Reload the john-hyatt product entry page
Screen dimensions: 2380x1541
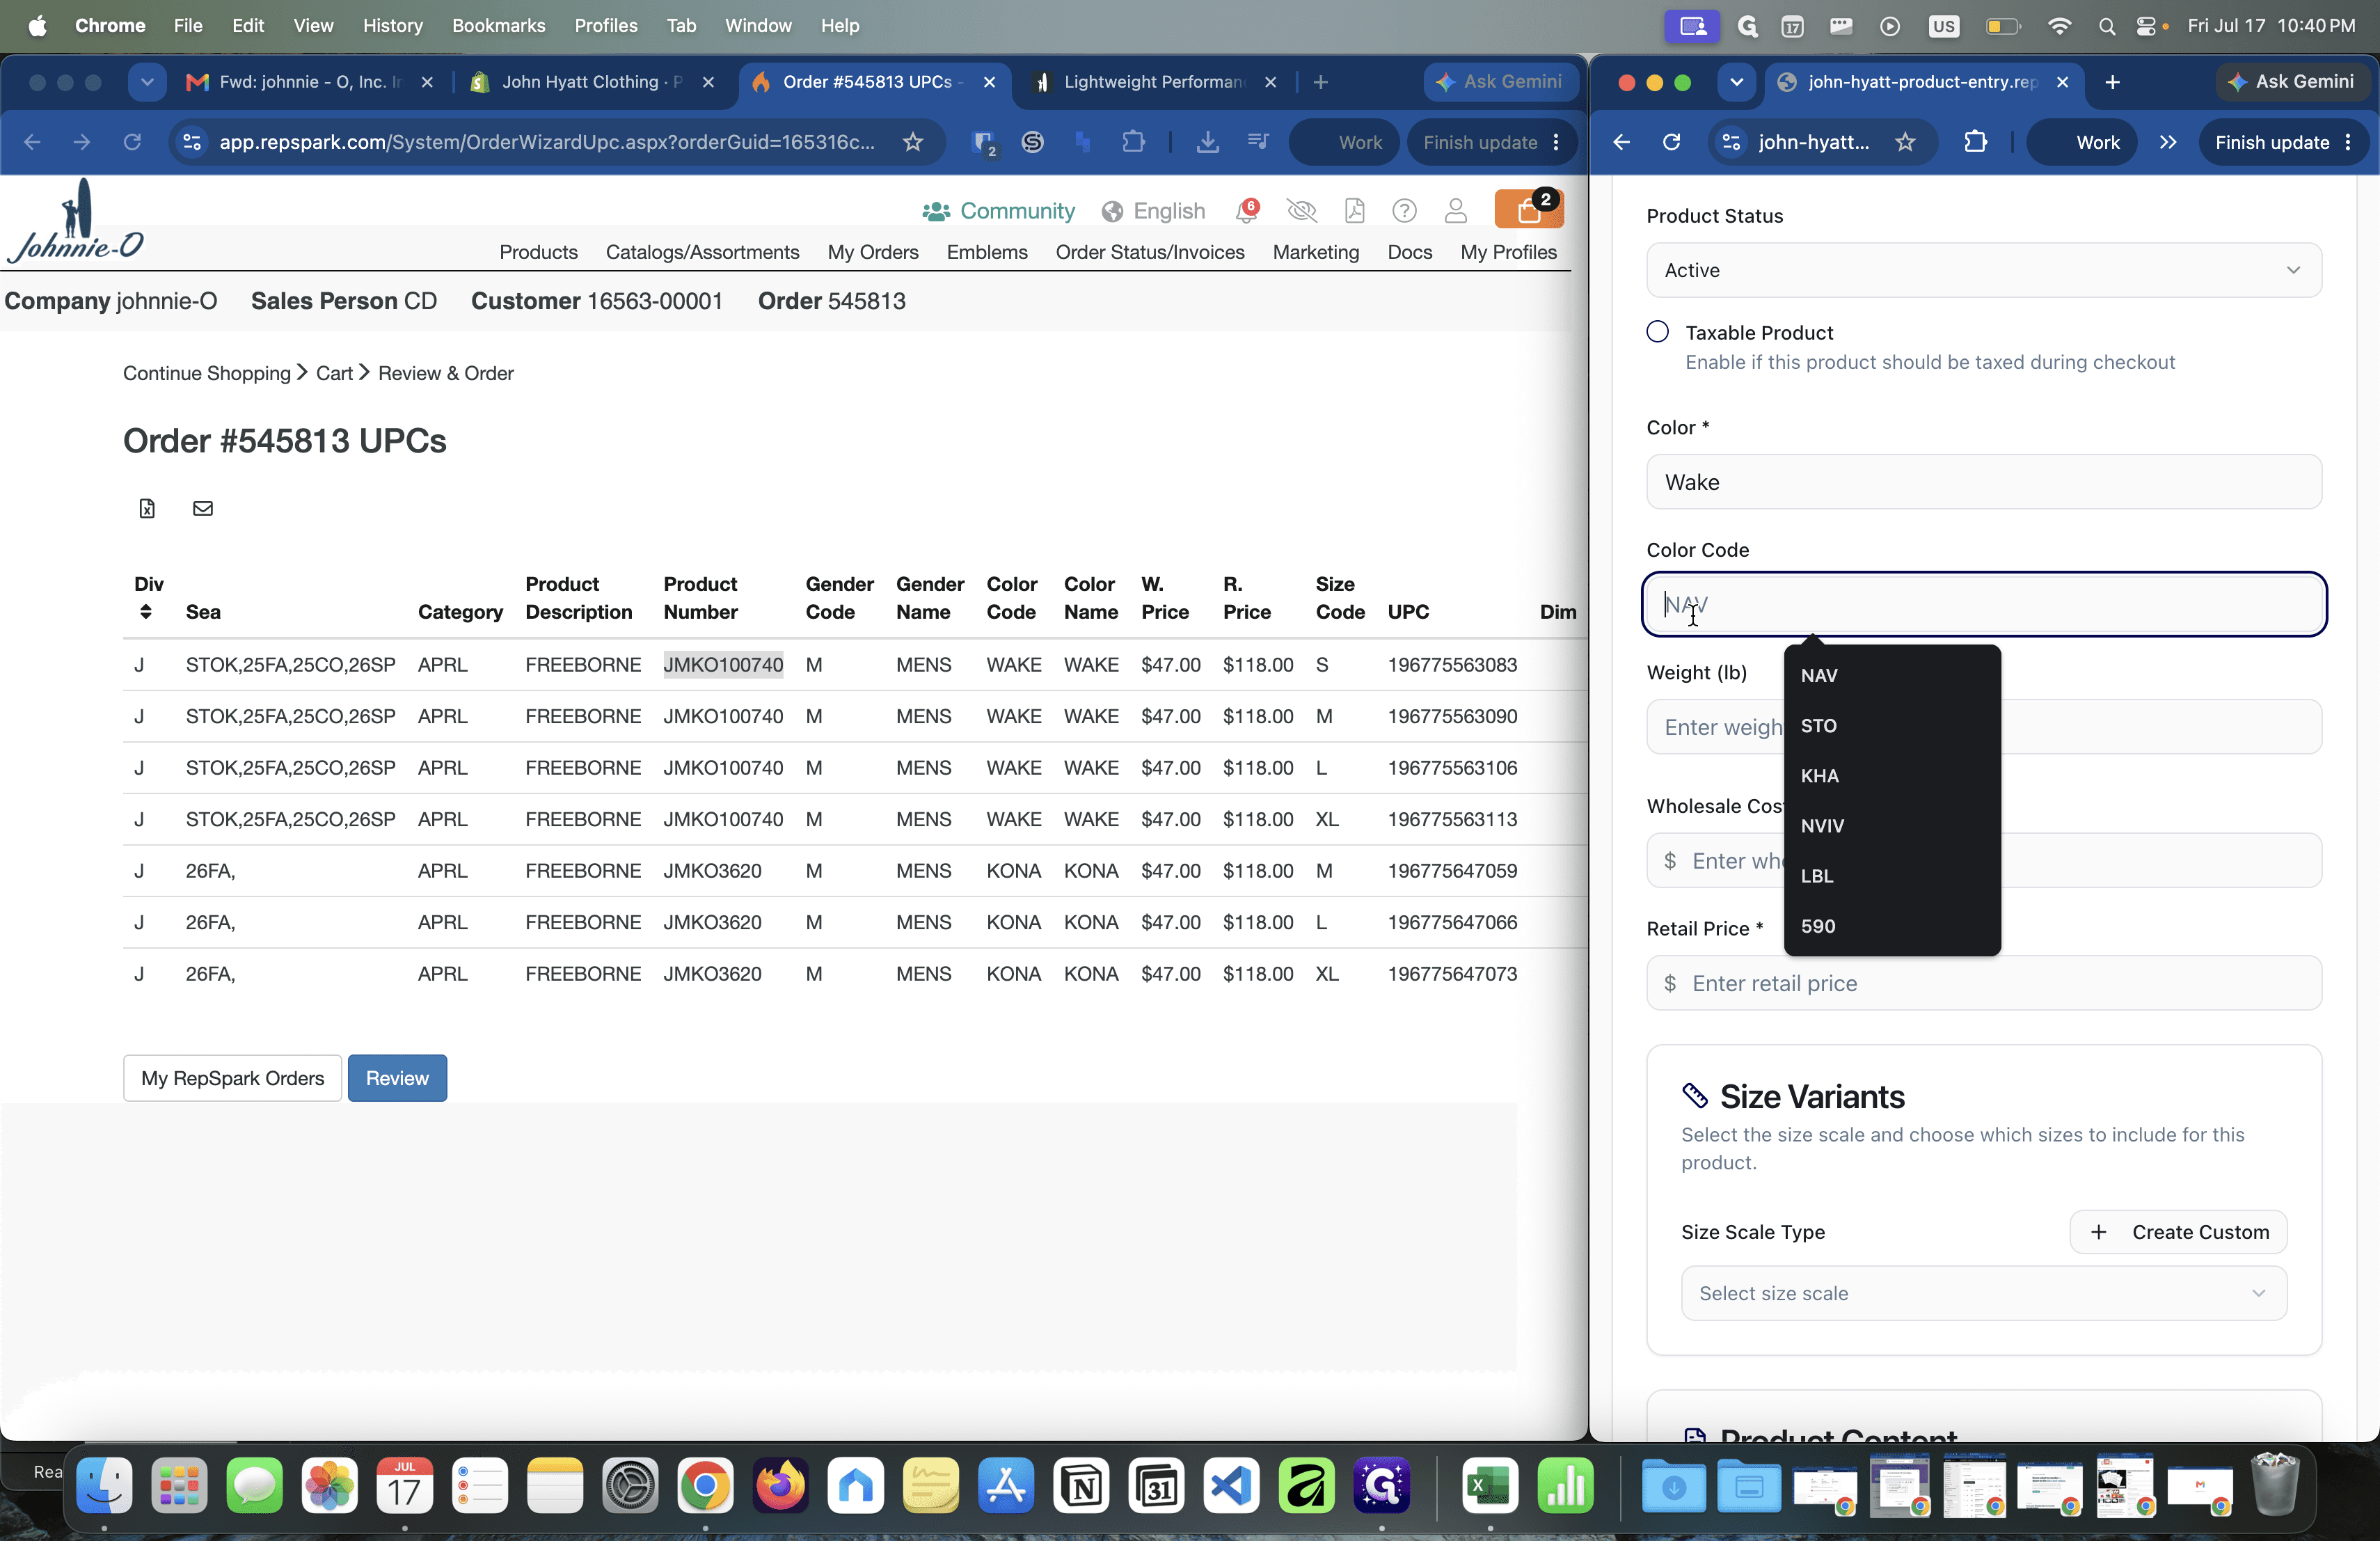point(1671,142)
